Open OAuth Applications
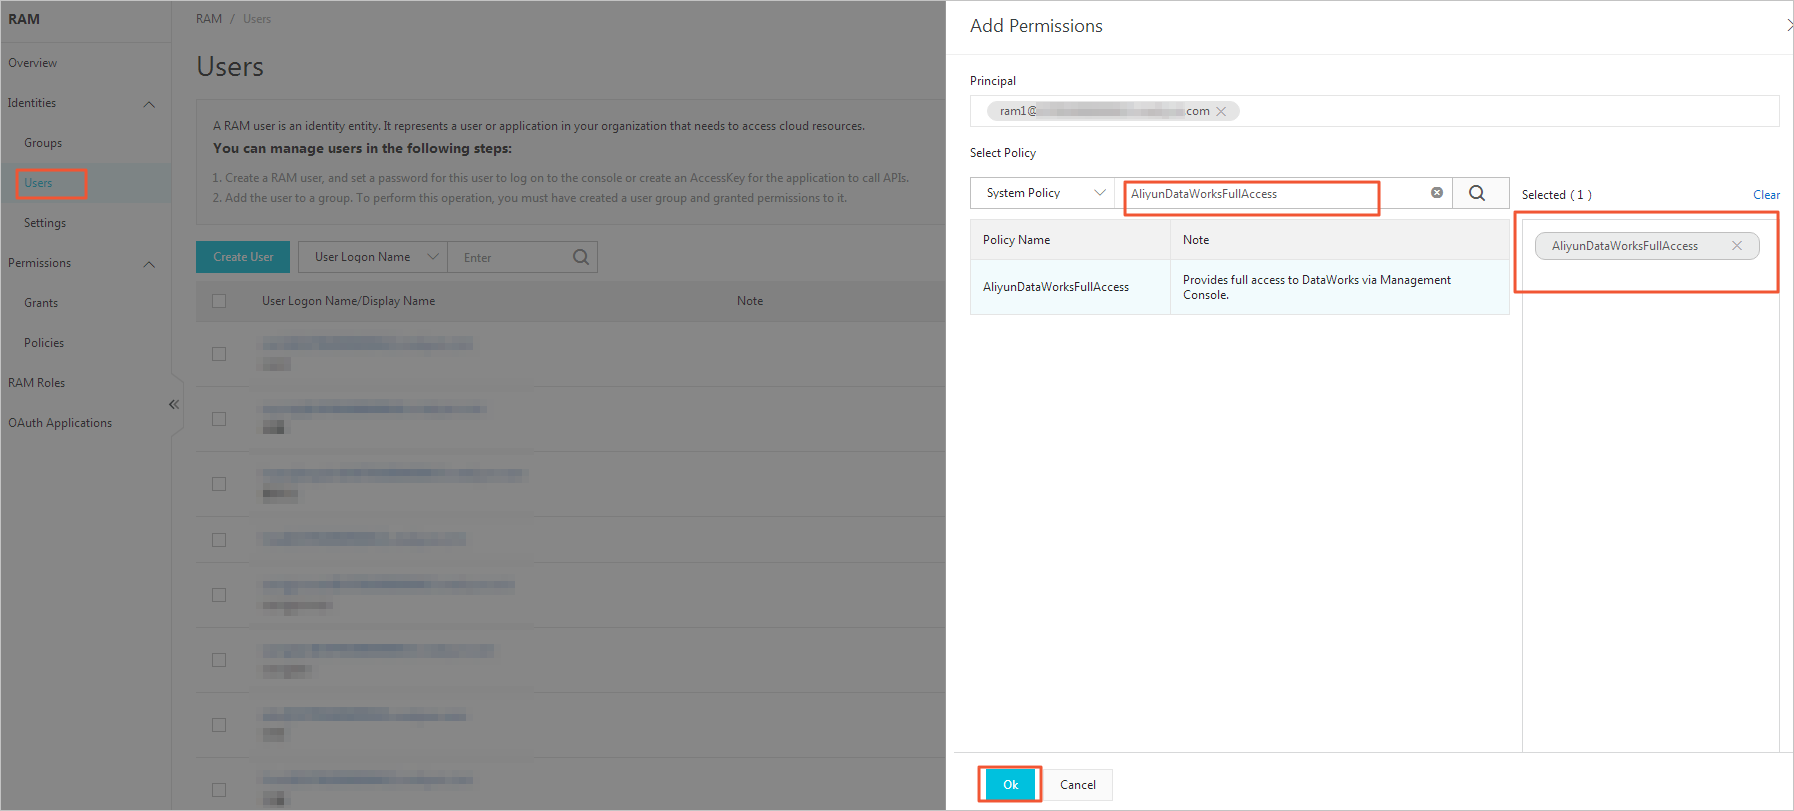The width and height of the screenshot is (1794, 811). 60,423
